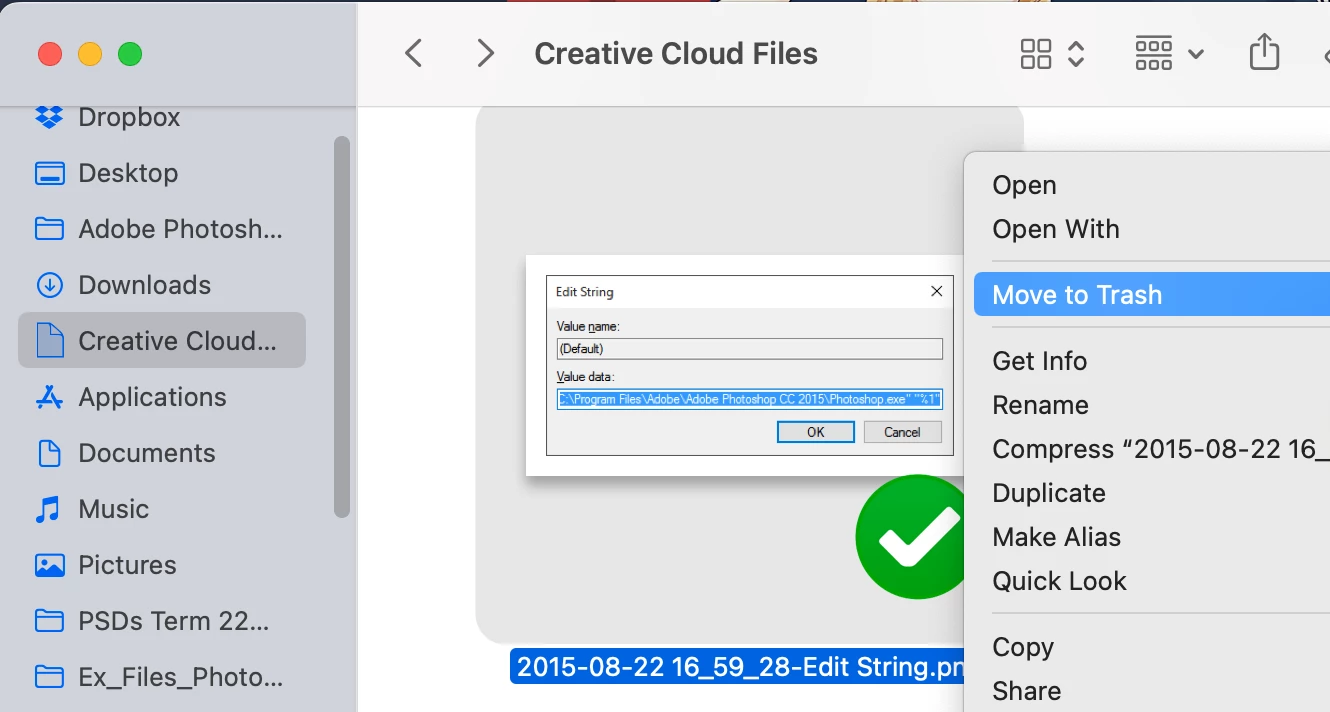Go back with the left chevron
Screen dimensions: 1330x712
tap(413, 53)
